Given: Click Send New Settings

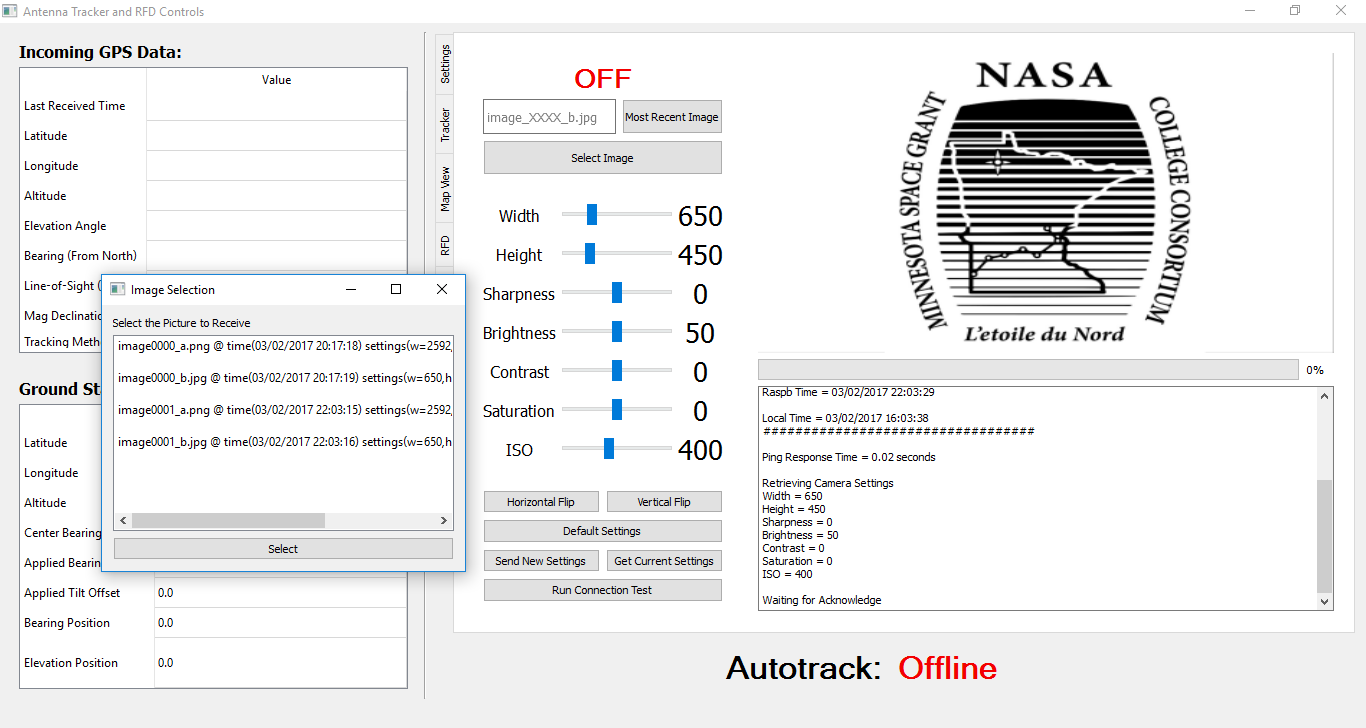Looking at the screenshot, I should point(541,561).
